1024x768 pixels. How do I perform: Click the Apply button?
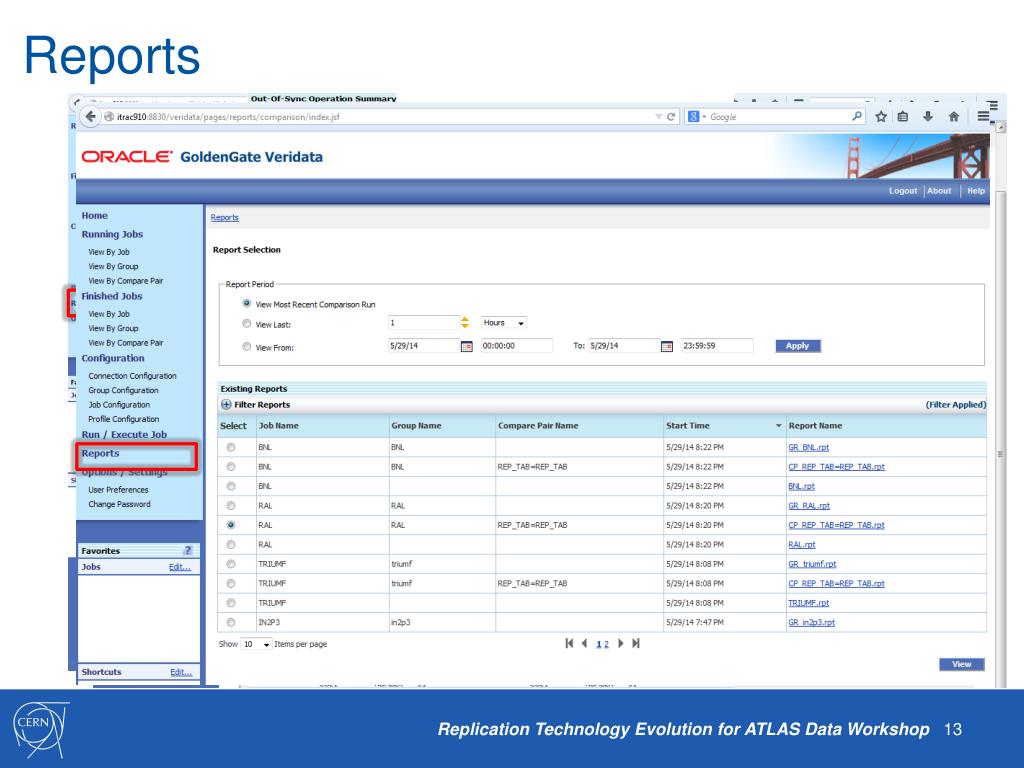click(797, 346)
